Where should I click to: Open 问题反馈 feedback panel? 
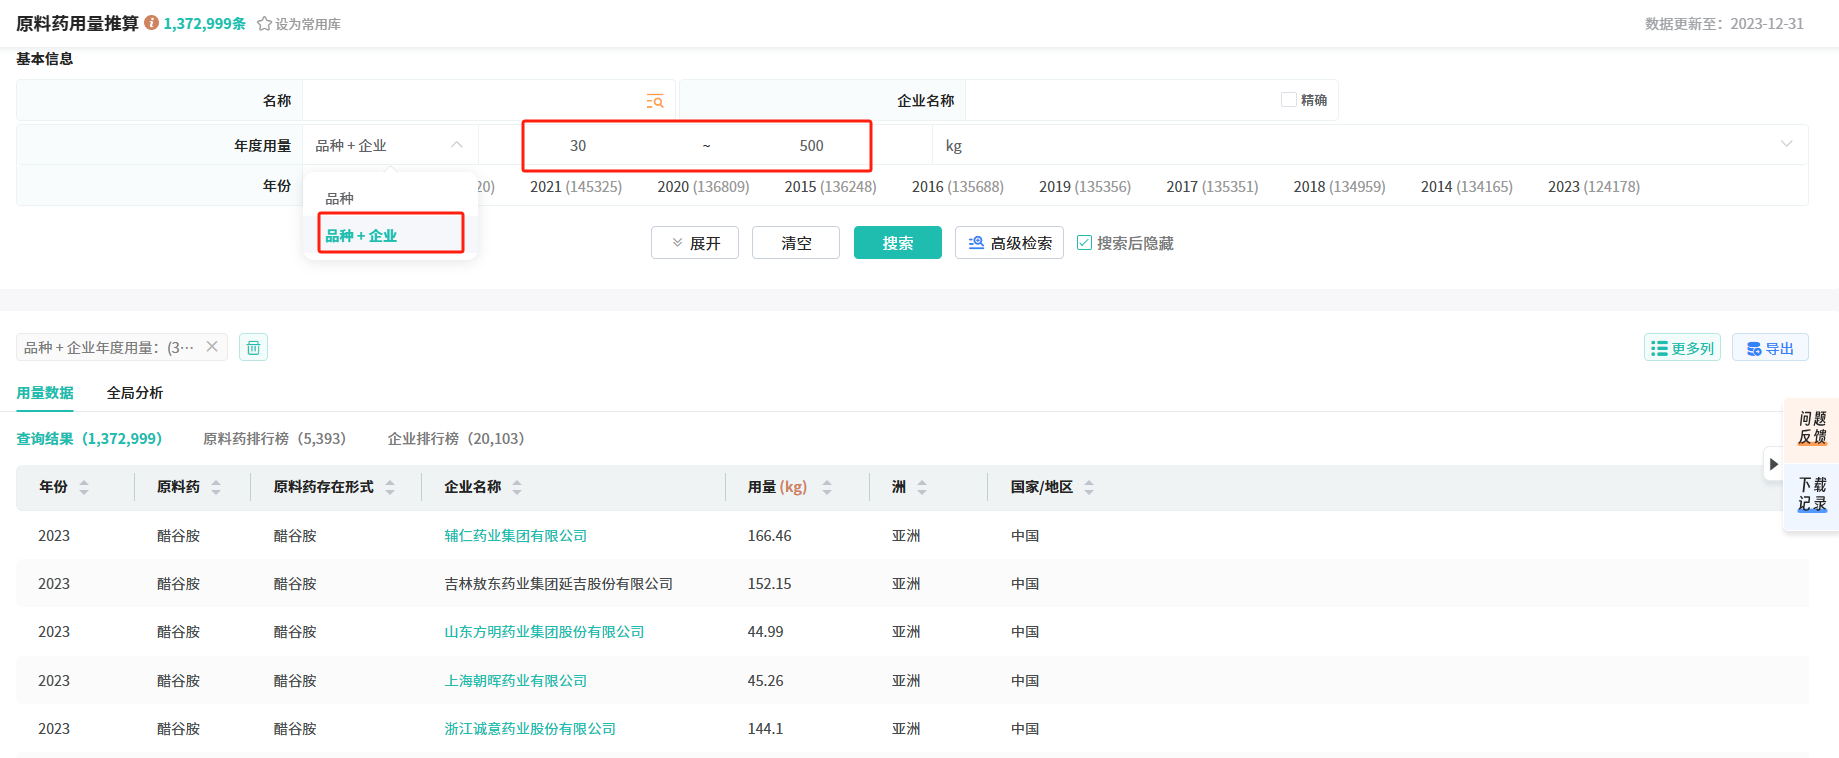click(x=1812, y=428)
